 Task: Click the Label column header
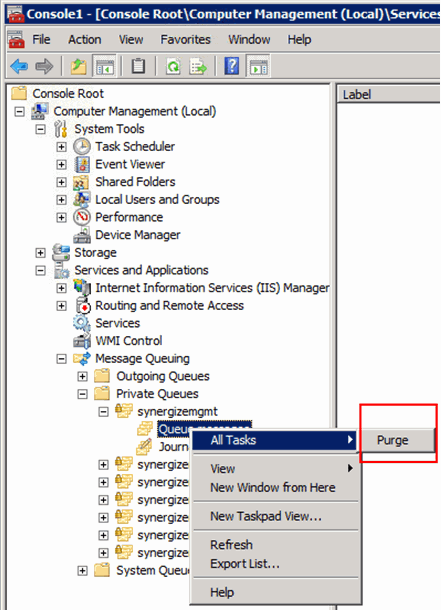(389, 95)
